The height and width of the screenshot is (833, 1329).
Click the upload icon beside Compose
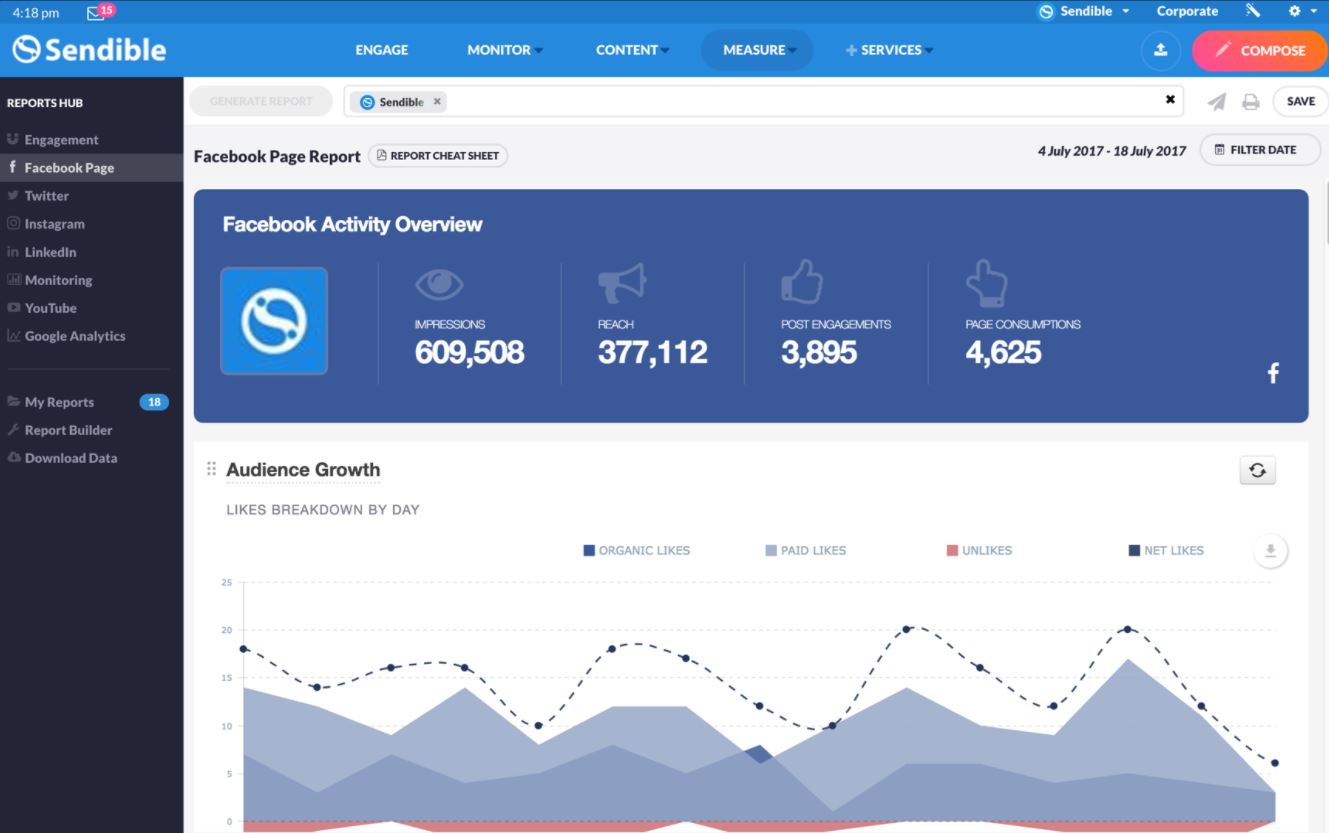point(1160,50)
